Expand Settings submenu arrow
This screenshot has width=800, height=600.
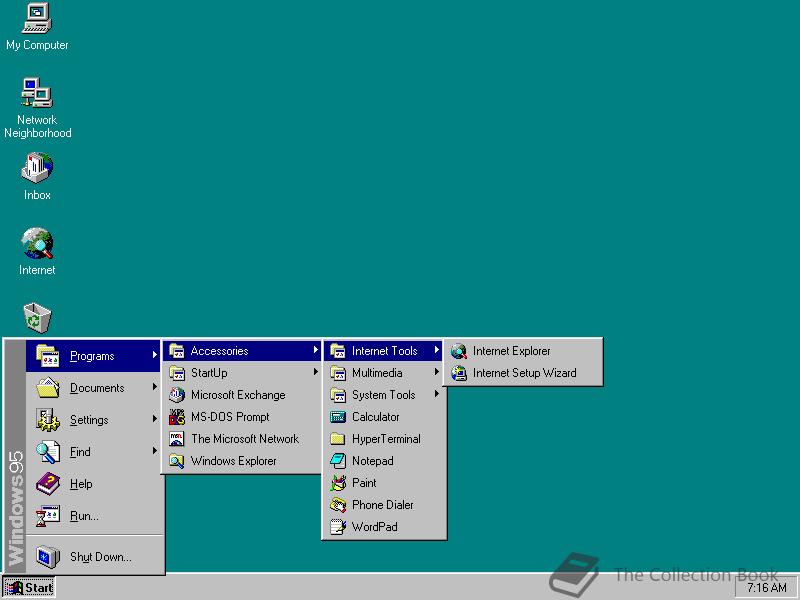pyautogui.click(x=154, y=419)
